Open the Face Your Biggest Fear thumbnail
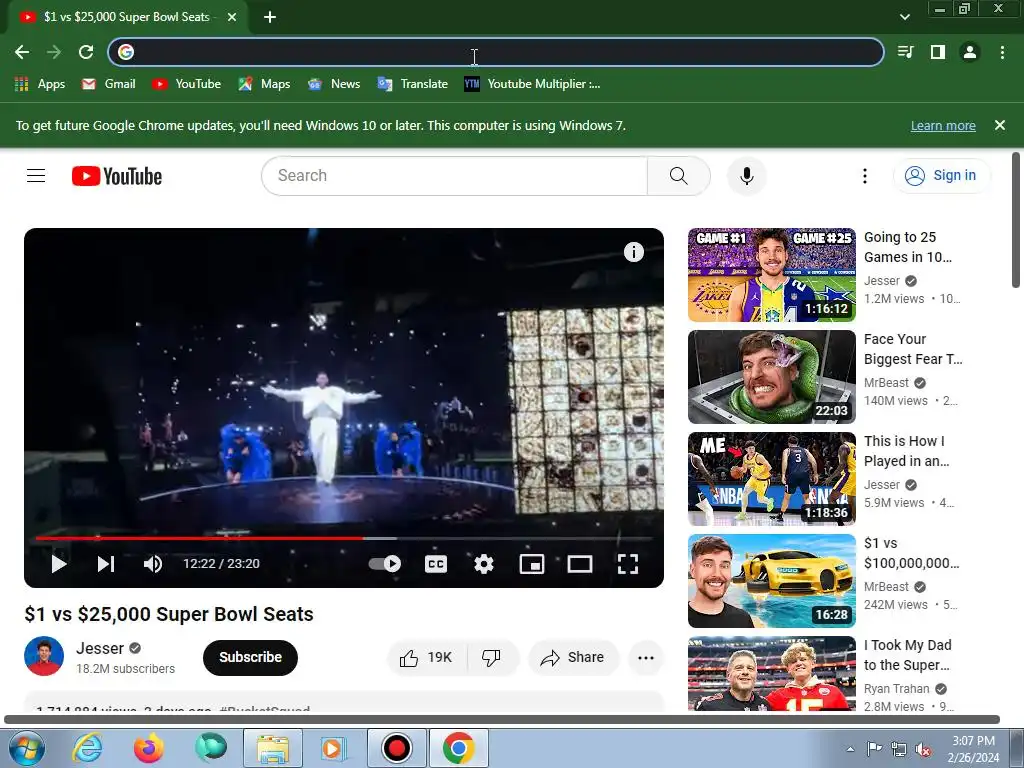This screenshot has width=1024, height=768. pyautogui.click(x=771, y=377)
